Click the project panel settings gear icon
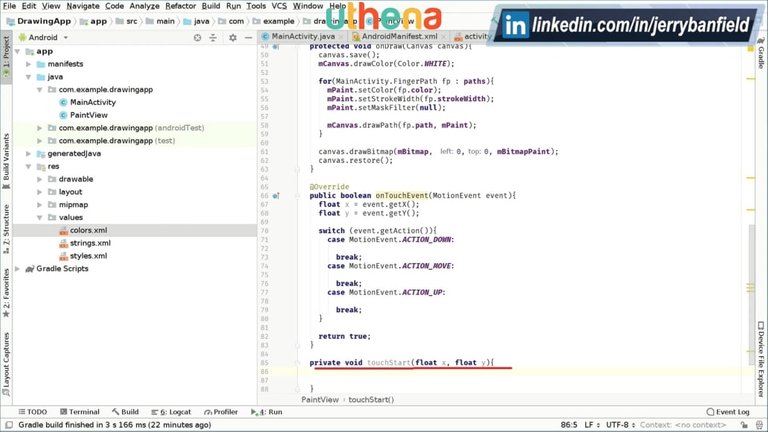This screenshot has height=432, width=768. click(x=235, y=37)
